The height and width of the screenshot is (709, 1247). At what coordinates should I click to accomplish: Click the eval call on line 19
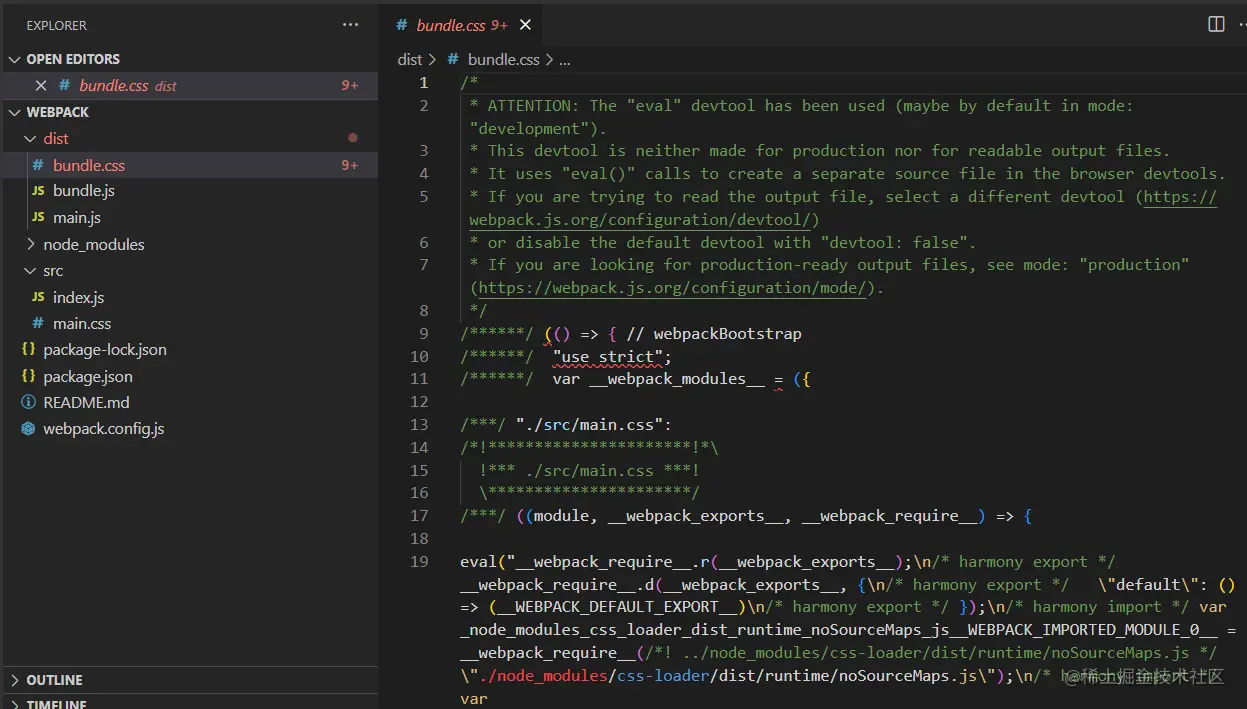coord(478,562)
